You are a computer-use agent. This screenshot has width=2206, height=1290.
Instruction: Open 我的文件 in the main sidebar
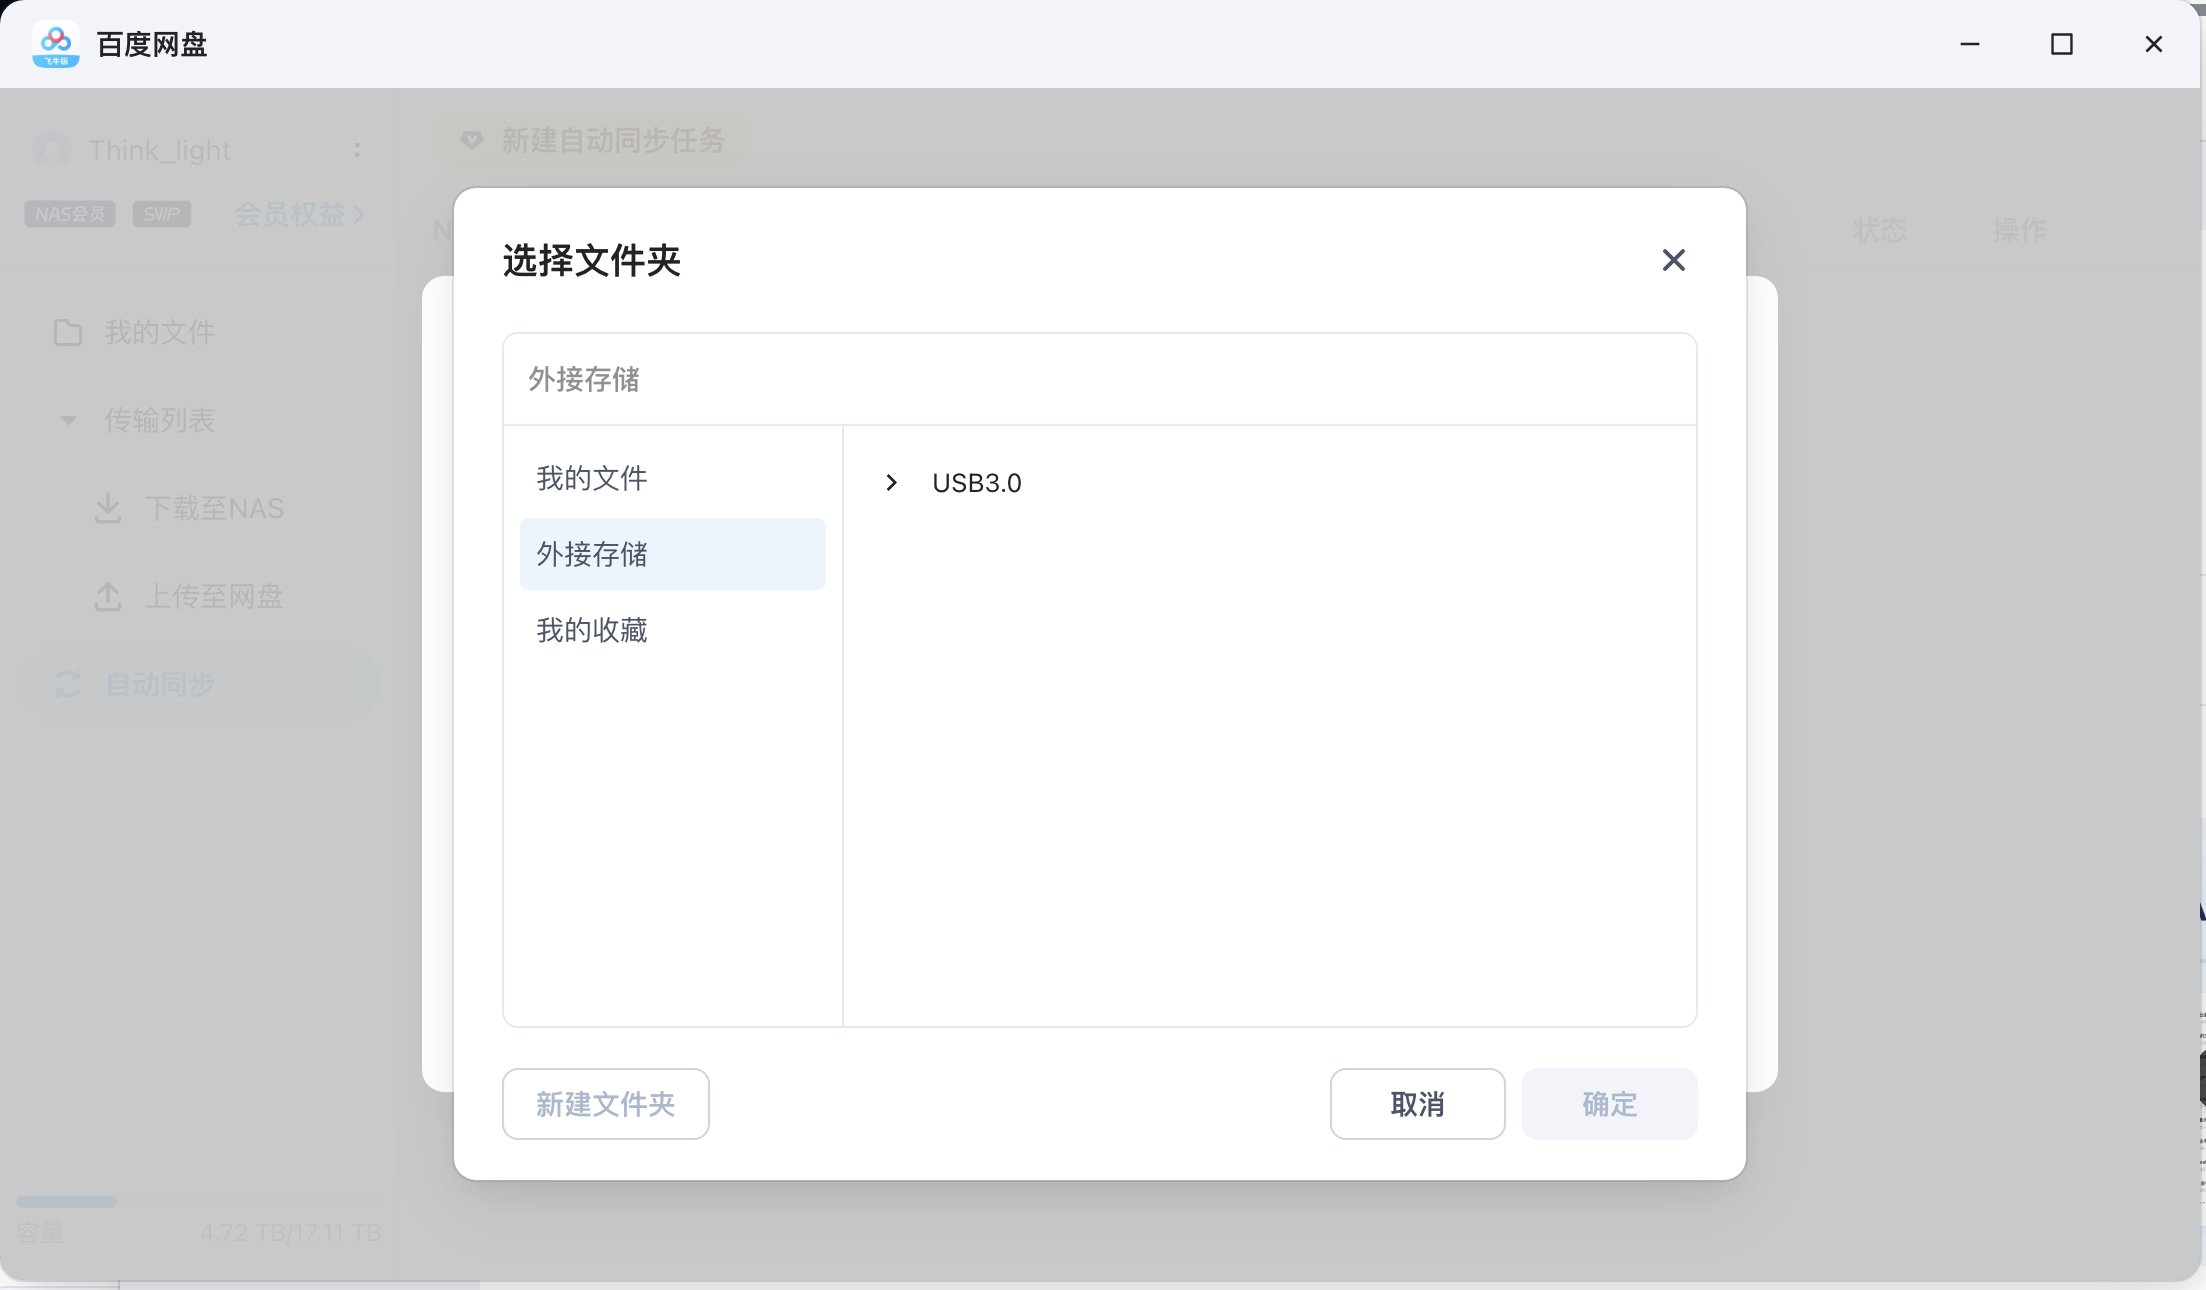[x=200, y=332]
